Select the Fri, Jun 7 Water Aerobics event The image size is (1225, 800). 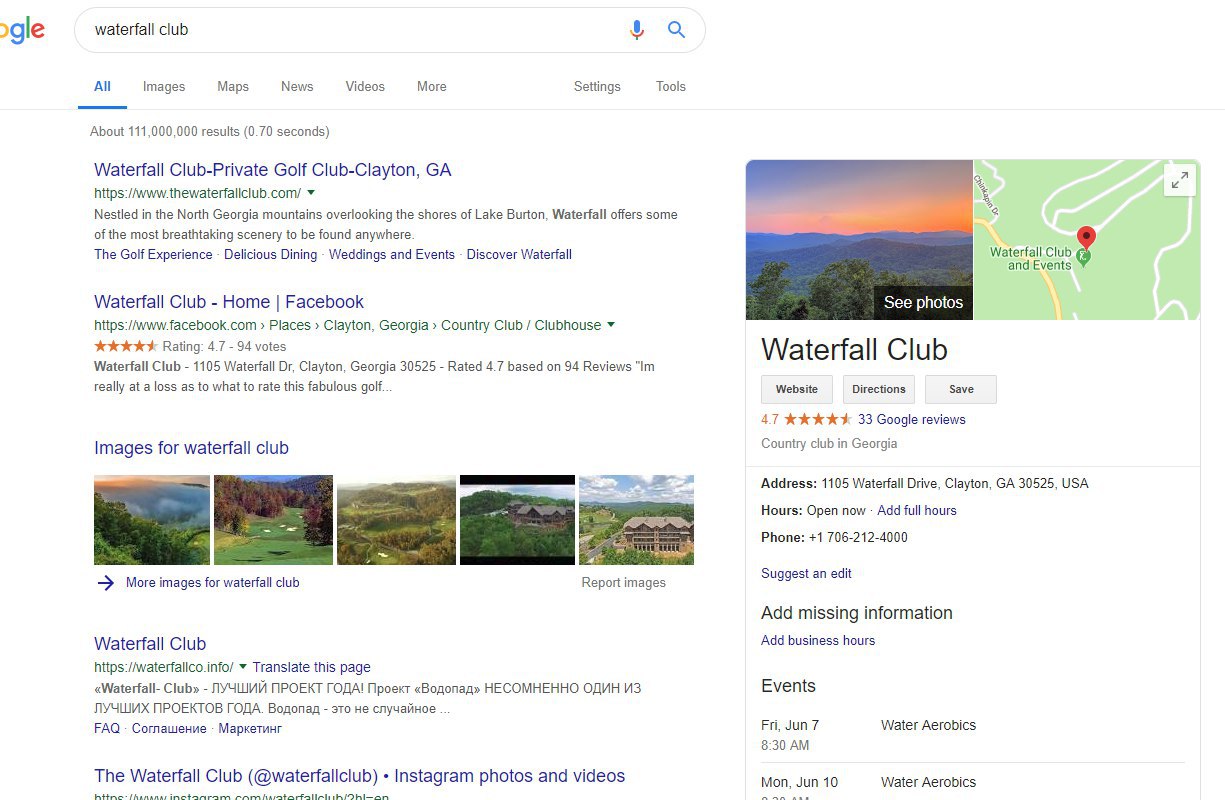point(973,735)
